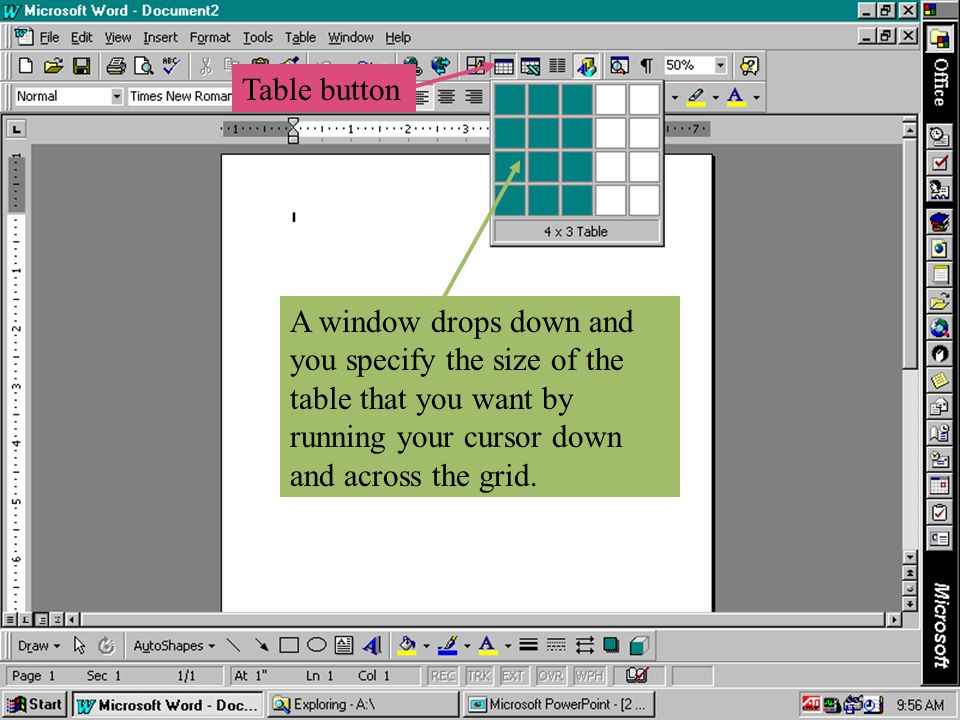Click the Select Browse Object button

click(x=910, y=588)
